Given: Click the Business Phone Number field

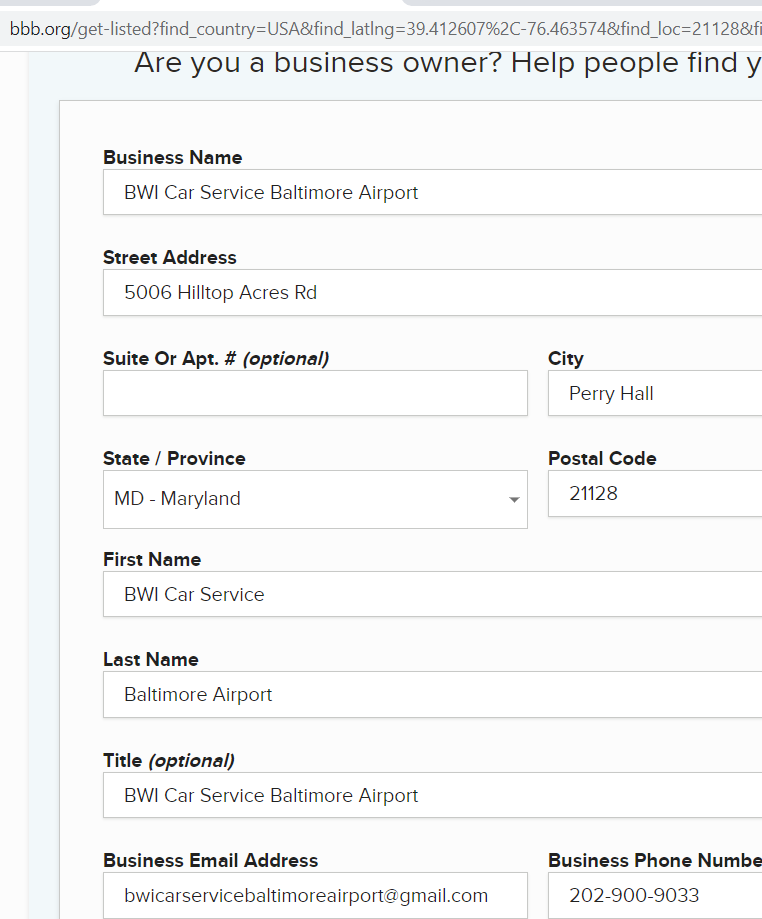Looking at the screenshot, I should 655,896.
